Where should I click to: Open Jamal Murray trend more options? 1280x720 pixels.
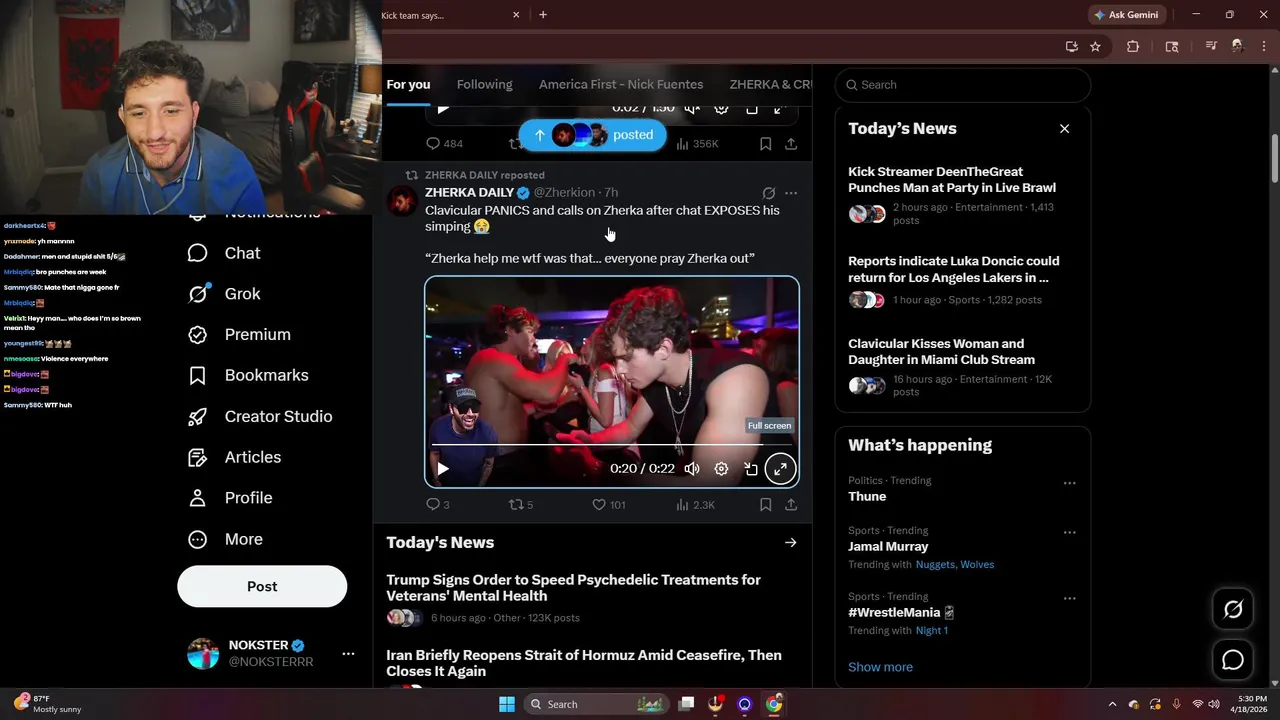tap(1069, 533)
